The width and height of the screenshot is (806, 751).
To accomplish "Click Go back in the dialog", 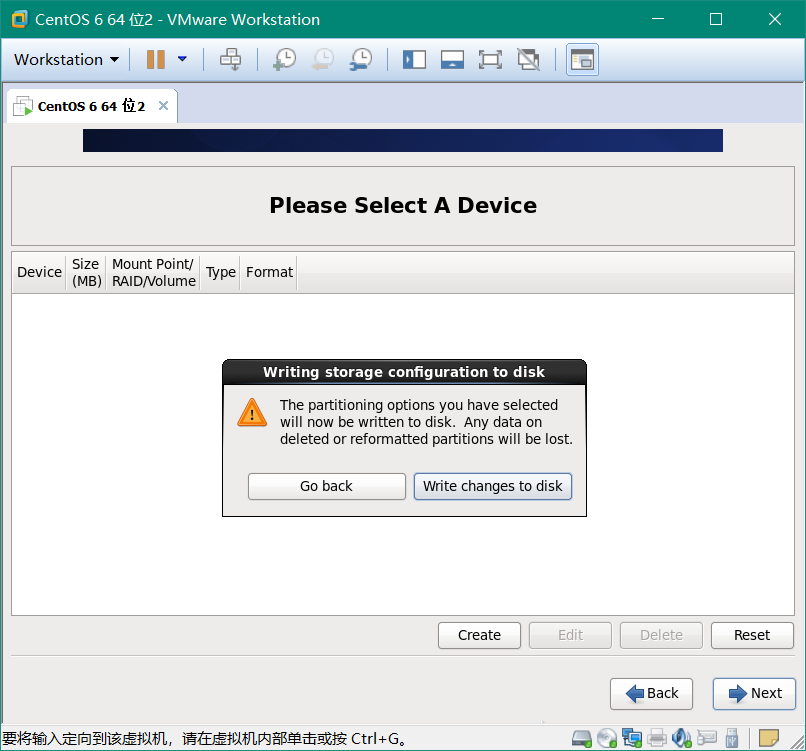I will 326,486.
